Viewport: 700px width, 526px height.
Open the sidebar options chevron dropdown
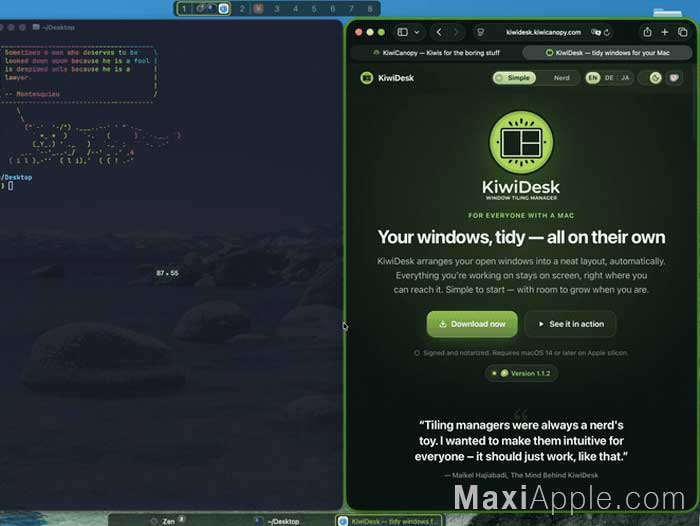click(417, 32)
